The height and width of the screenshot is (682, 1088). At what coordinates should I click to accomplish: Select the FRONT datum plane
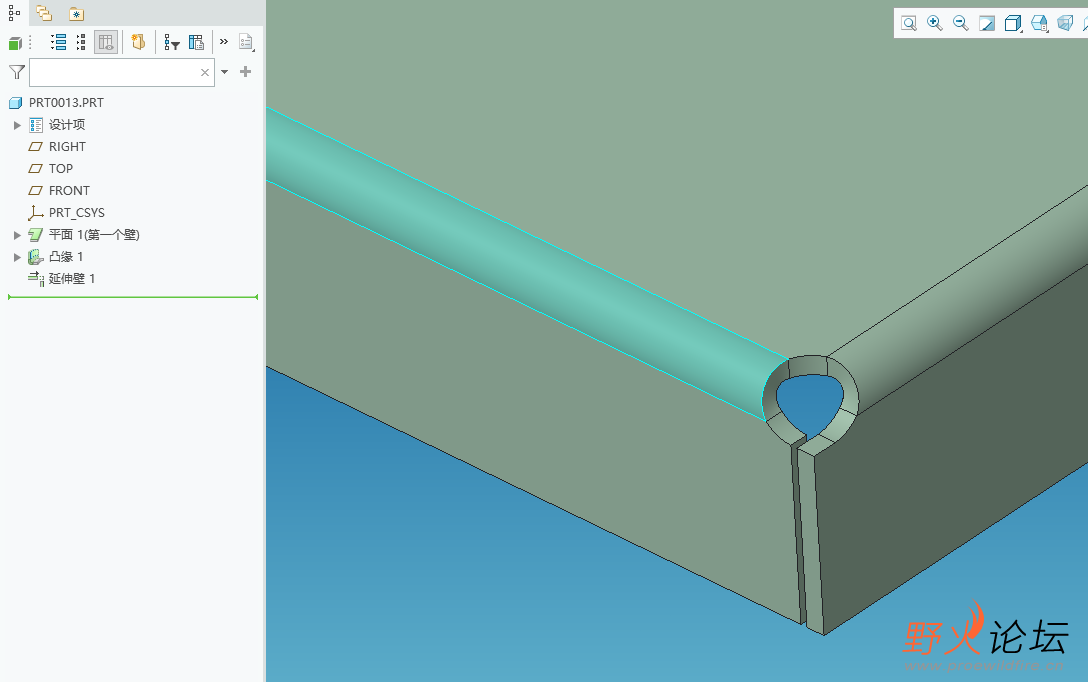click(x=69, y=191)
